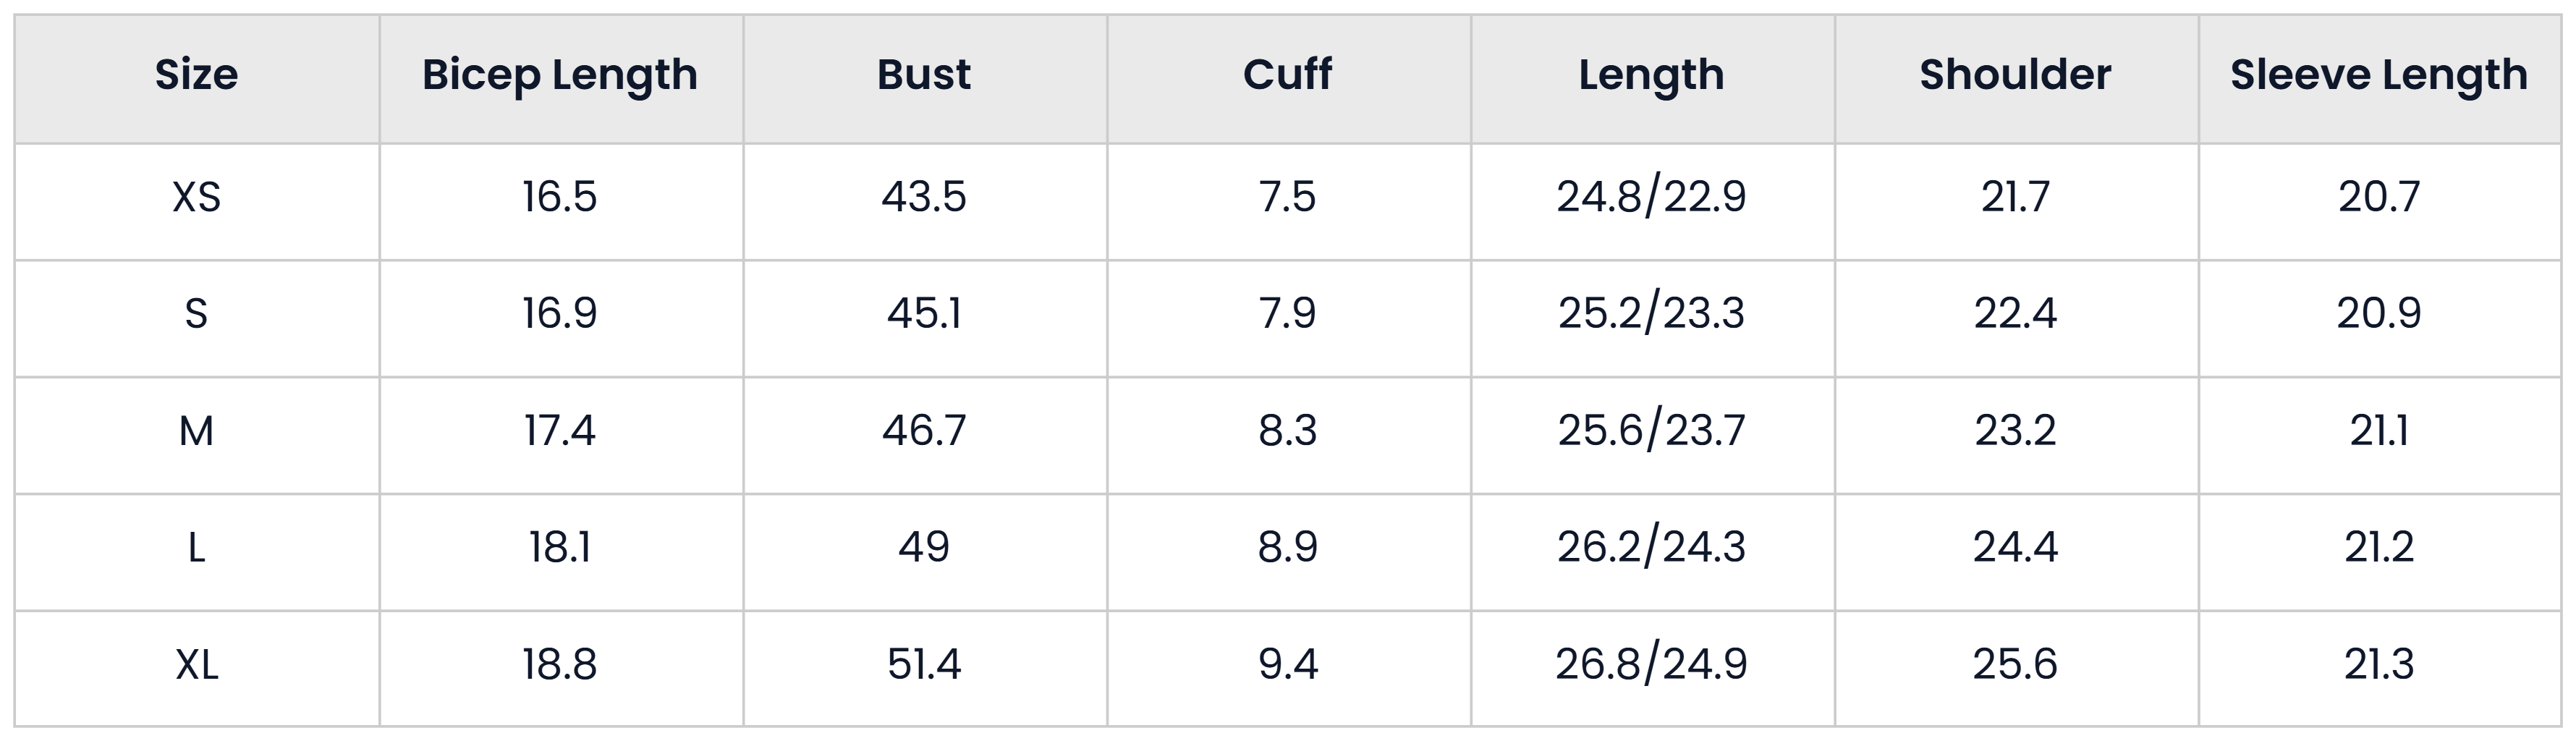Viewport: 2576px width, 741px height.
Task: Select the M shoulder value 23.2
Action: click(2015, 431)
